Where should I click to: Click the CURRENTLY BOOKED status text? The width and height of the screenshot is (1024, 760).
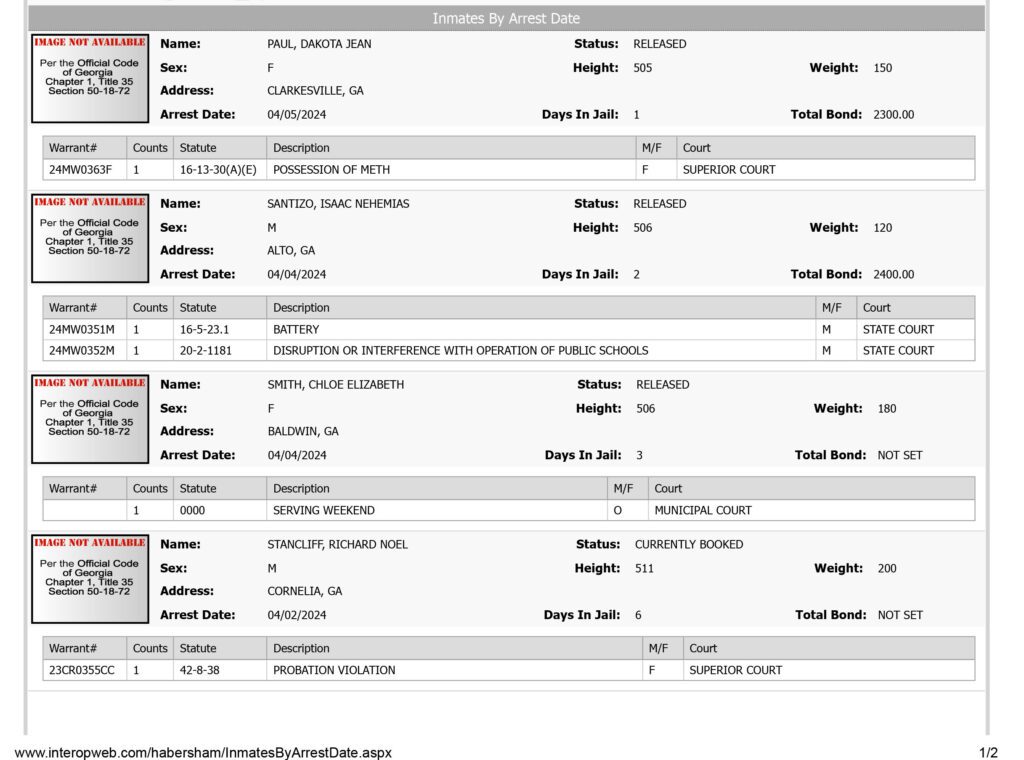point(689,545)
